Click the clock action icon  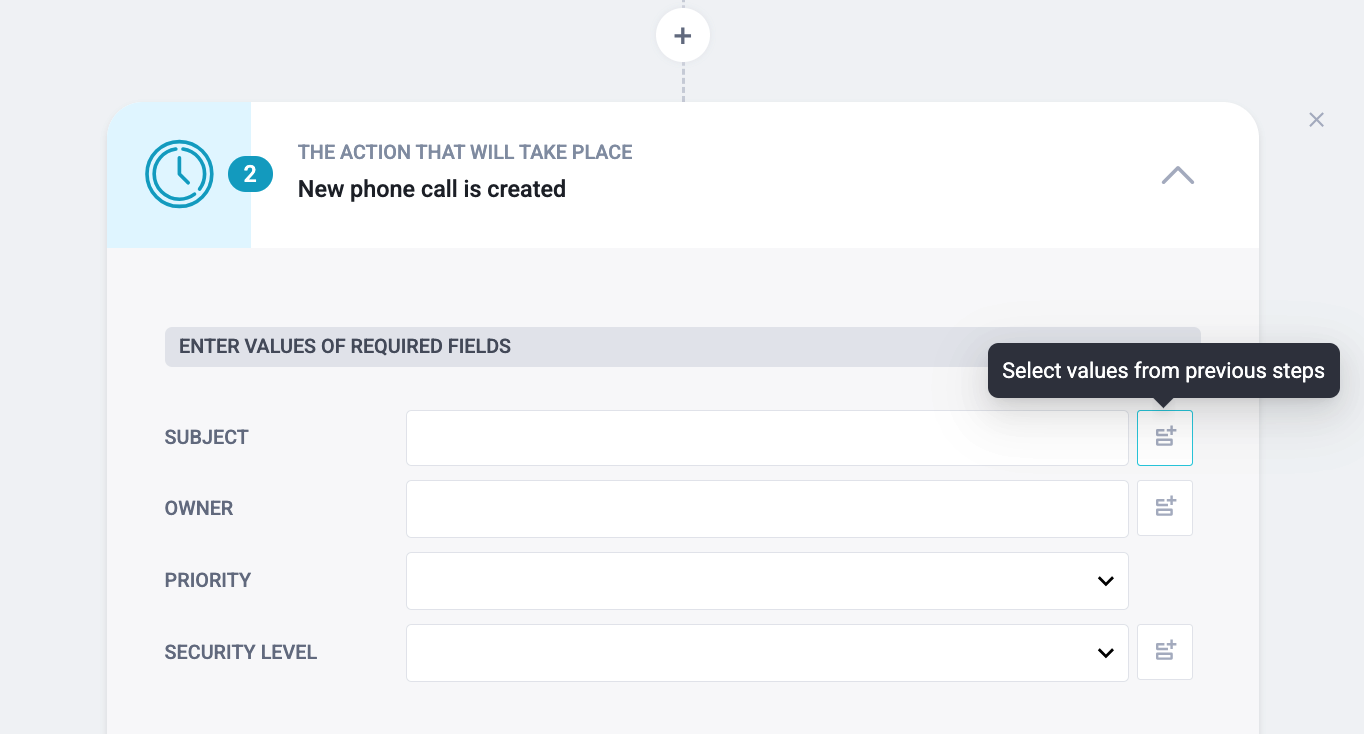point(179,174)
